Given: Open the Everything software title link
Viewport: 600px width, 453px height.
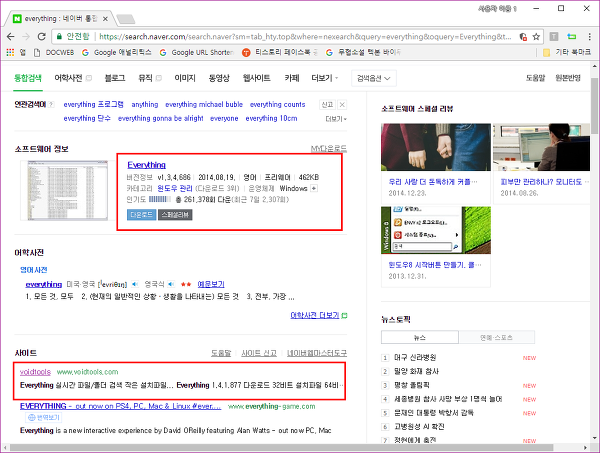Looking at the screenshot, I should click(x=147, y=165).
